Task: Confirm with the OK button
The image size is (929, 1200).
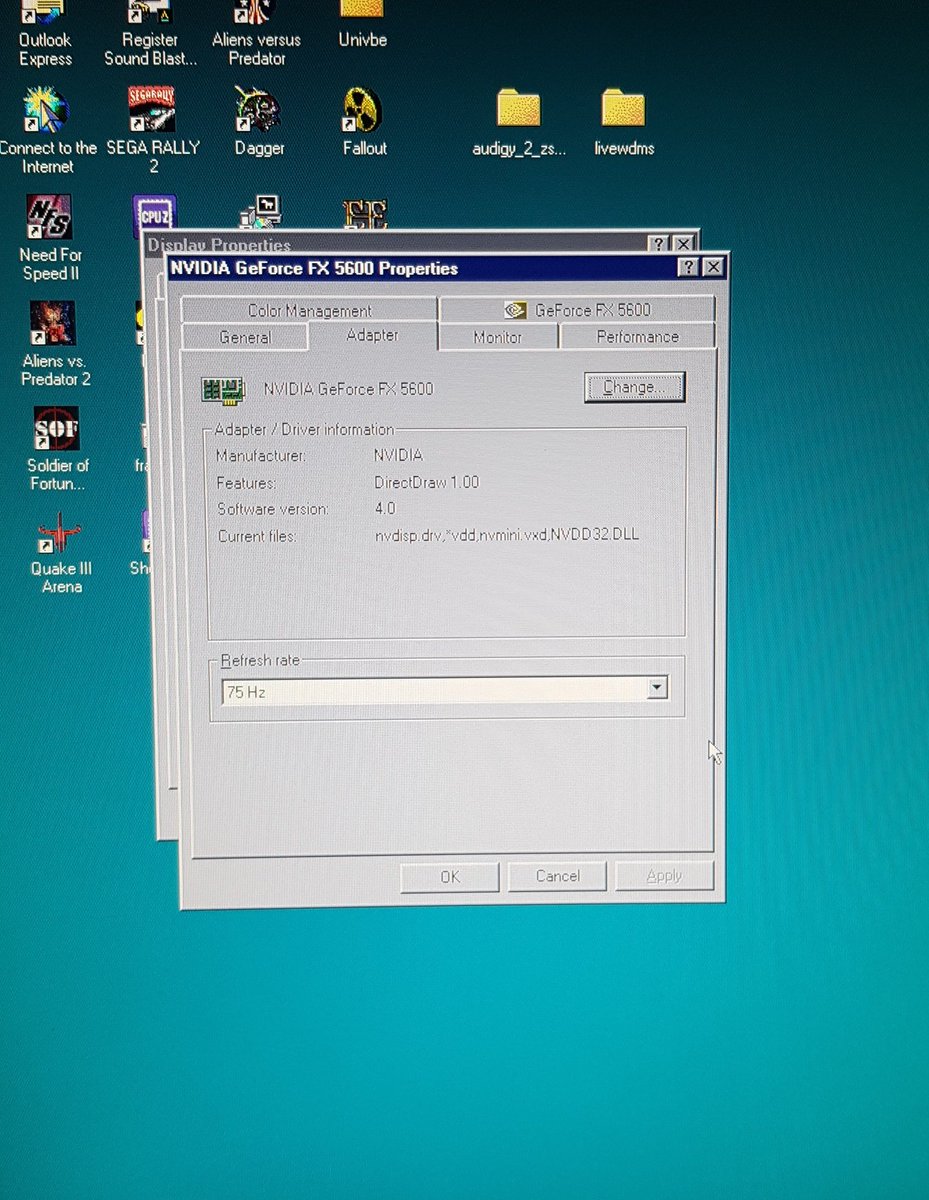Action: (450, 876)
